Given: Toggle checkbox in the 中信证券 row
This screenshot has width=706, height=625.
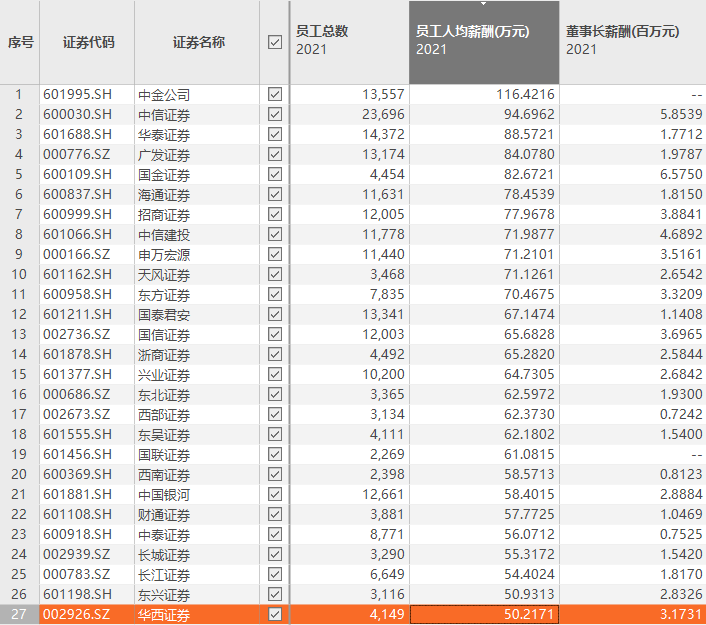Looking at the screenshot, I should pos(275,114).
